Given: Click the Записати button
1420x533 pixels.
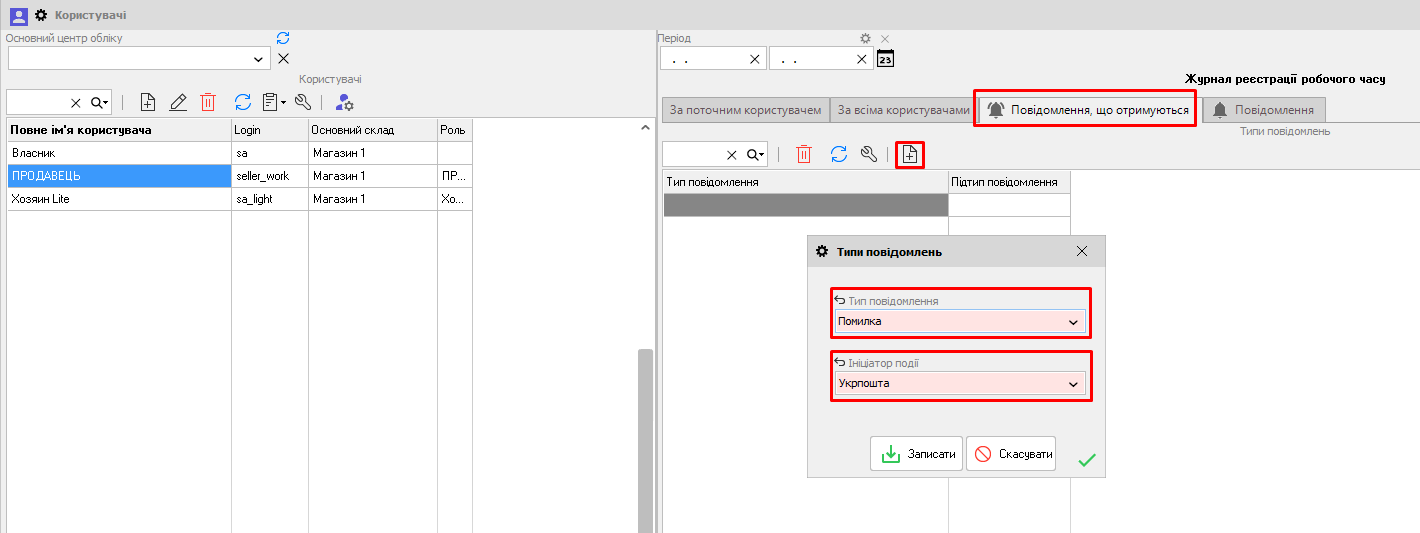Looking at the screenshot, I should point(917,454).
